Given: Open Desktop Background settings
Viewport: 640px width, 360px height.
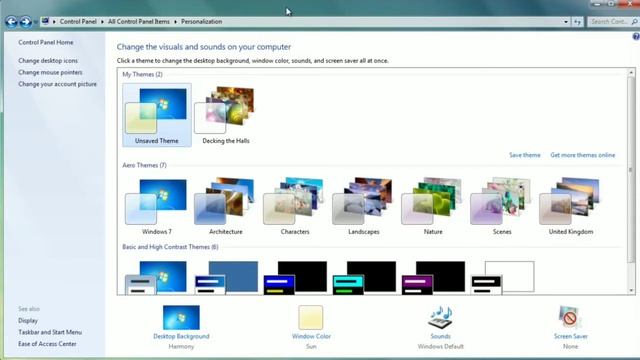Looking at the screenshot, I should (x=181, y=318).
